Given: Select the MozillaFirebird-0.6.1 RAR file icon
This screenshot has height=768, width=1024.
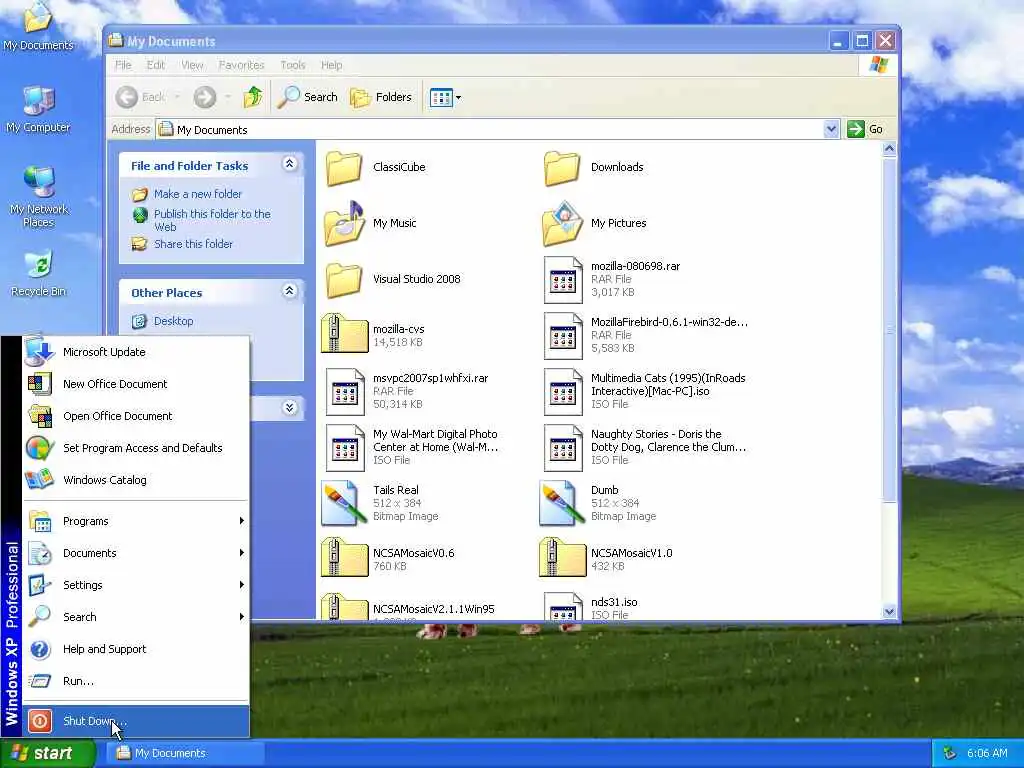Looking at the screenshot, I should coord(563,336).
